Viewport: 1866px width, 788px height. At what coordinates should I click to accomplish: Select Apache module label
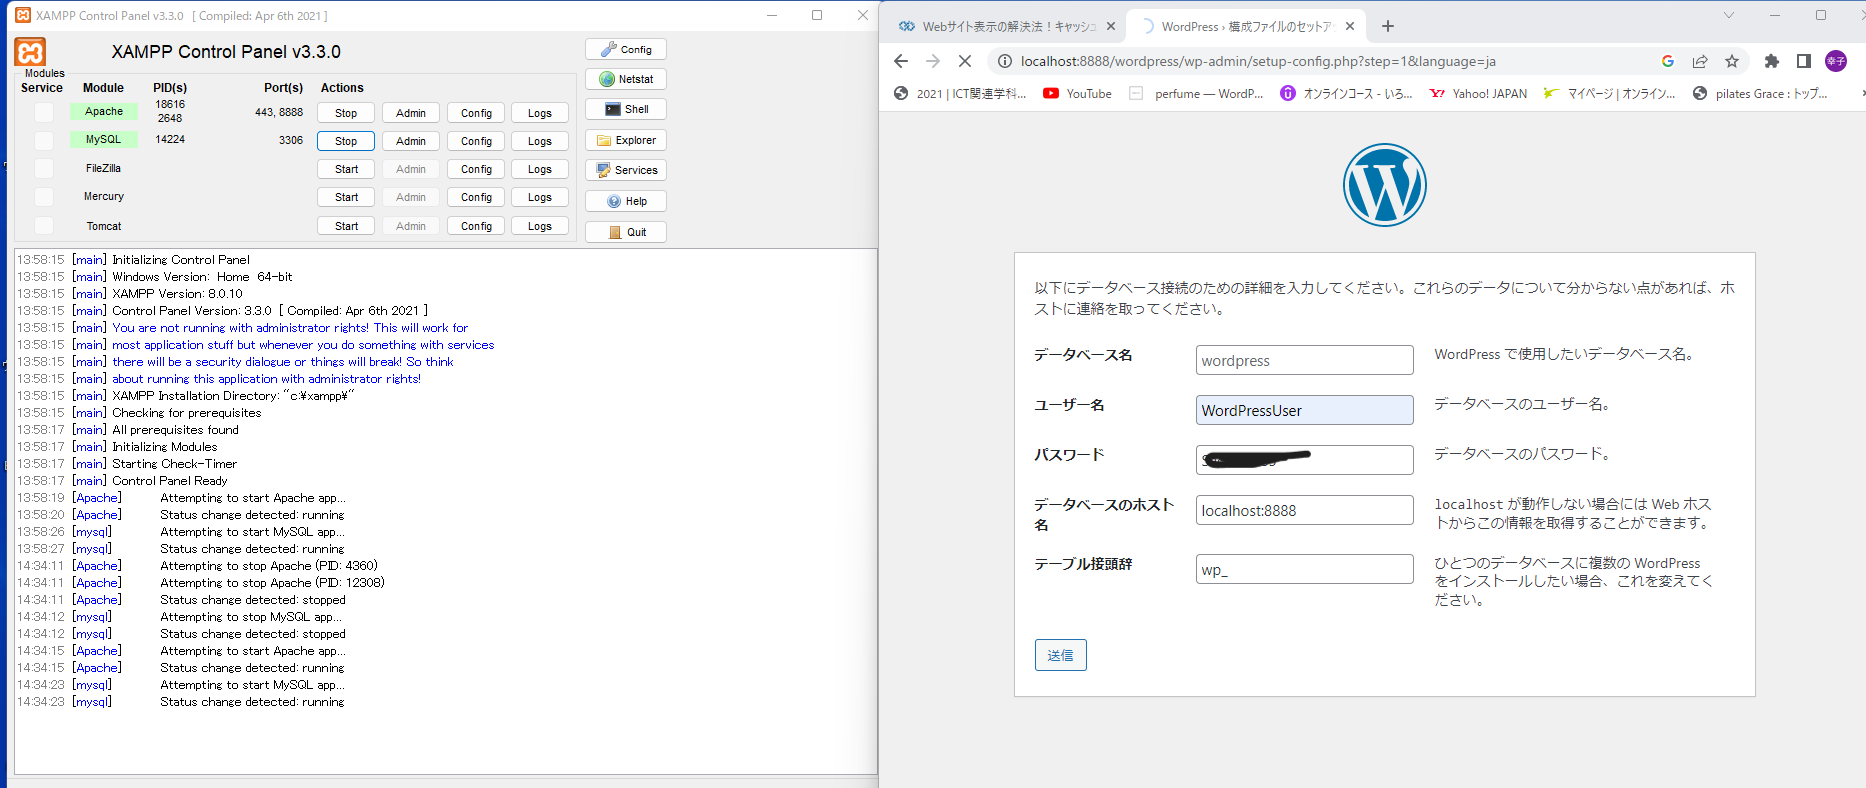(x=104, y=111)
